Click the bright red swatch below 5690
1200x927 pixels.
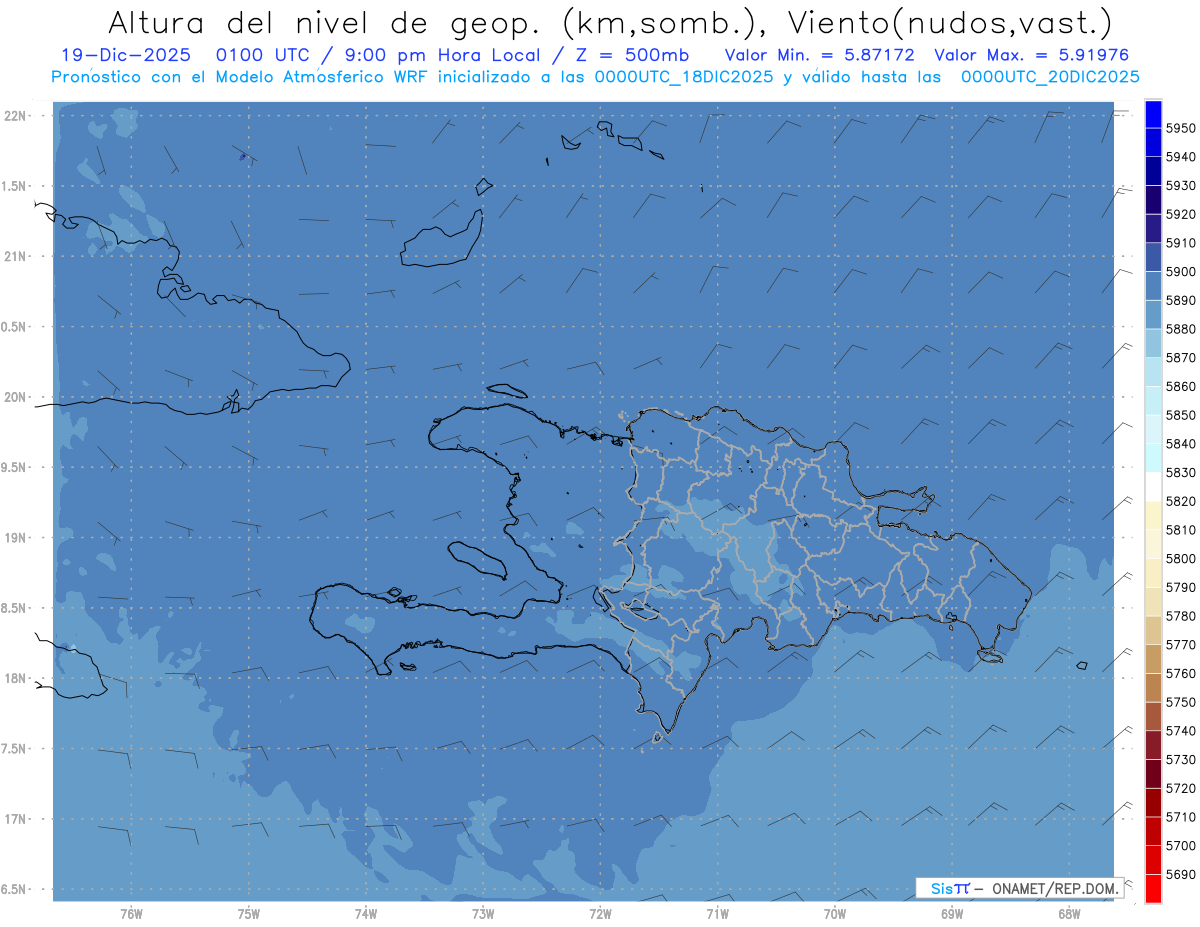click(x=1153, y=888)
